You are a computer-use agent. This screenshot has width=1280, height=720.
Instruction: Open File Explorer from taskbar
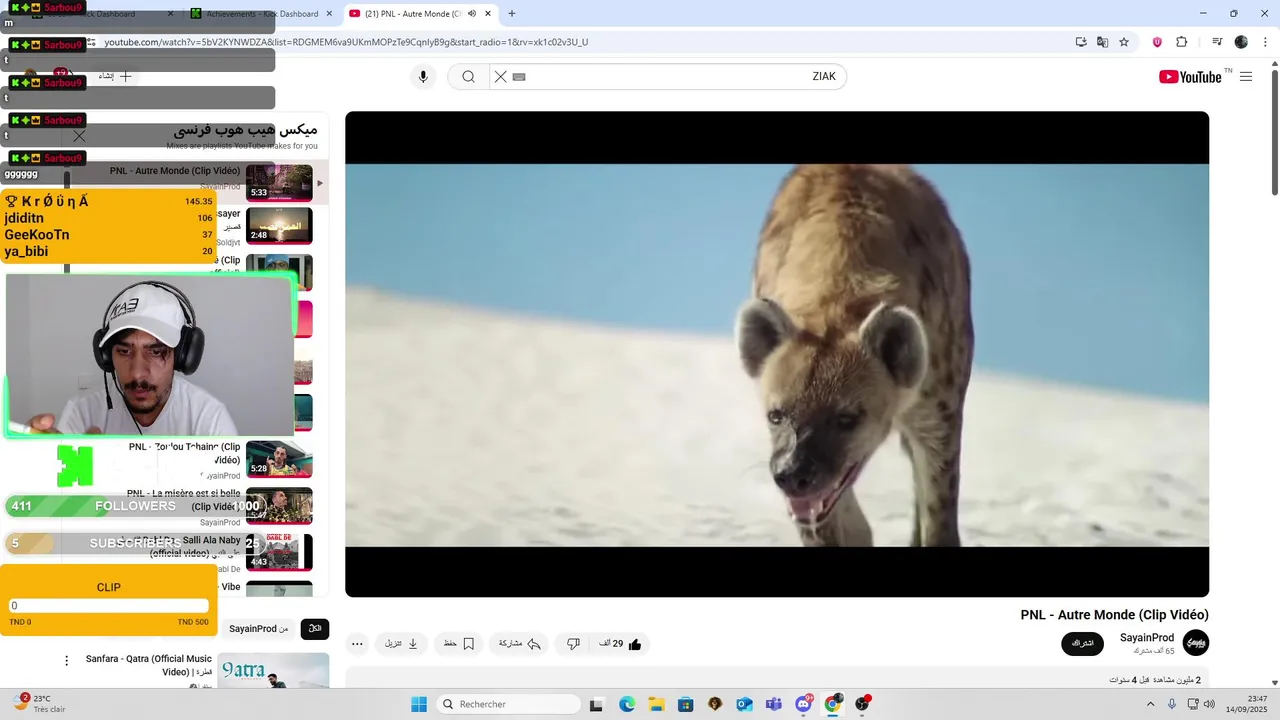pyautogui.click(x=656, y=704)
